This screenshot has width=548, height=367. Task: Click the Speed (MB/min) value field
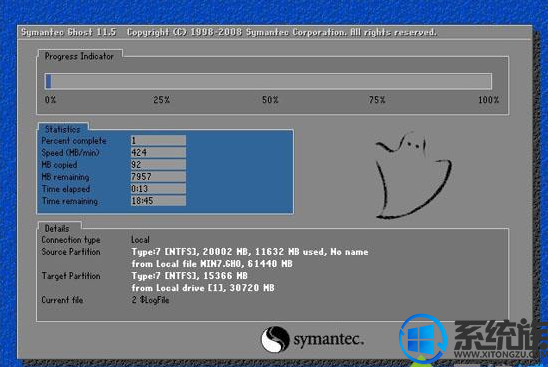click(x=158, y=152)
